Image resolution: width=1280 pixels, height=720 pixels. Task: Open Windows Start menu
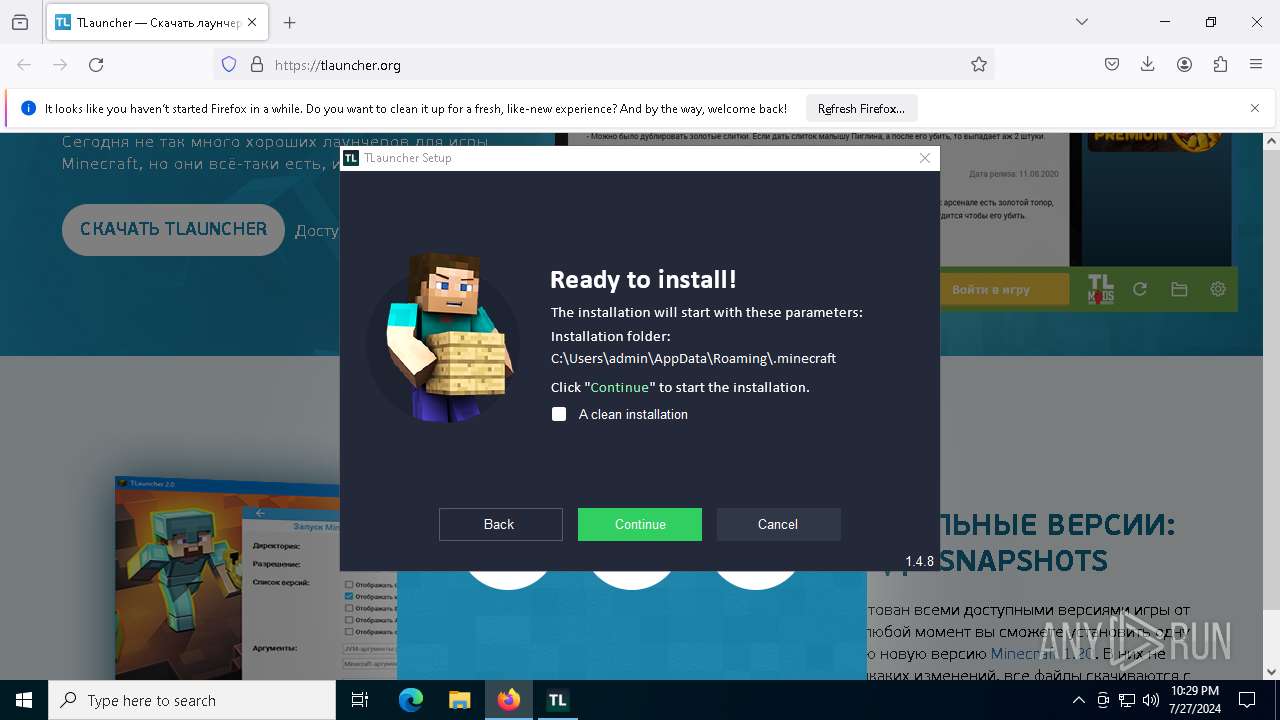pyautogui.click(x=24, y=700)
